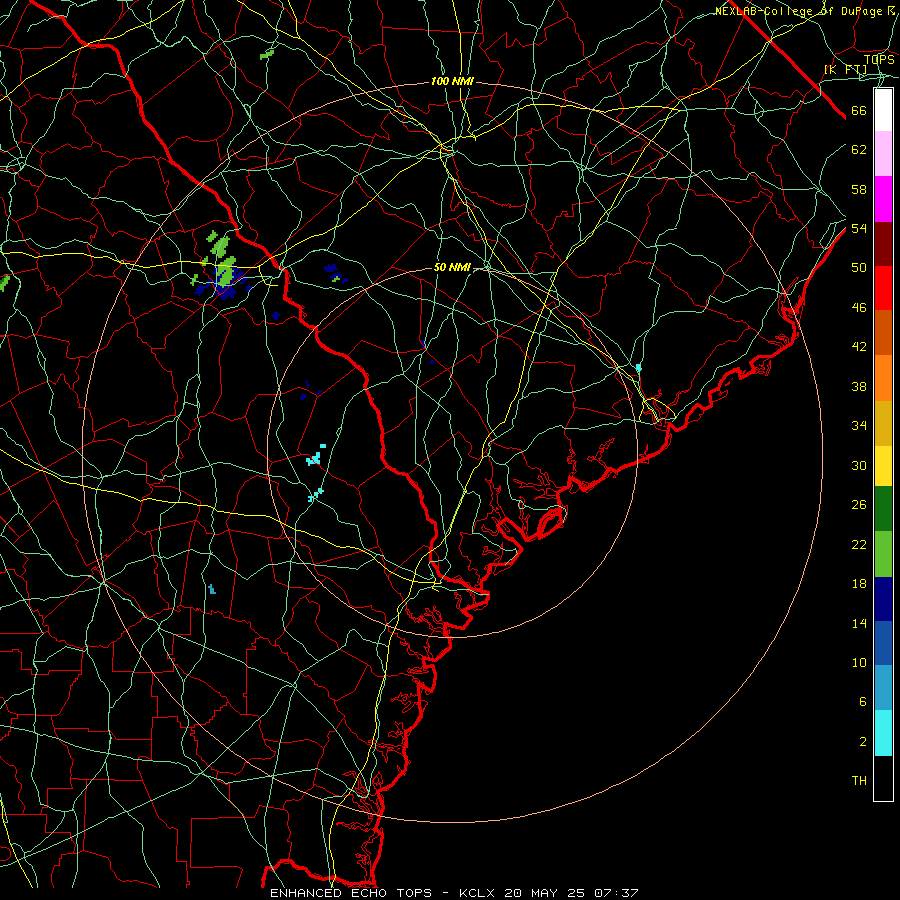The height and width of the screenshot is (900, 900).
Task: Click the 66 legend value
Action: click(859, 111)
